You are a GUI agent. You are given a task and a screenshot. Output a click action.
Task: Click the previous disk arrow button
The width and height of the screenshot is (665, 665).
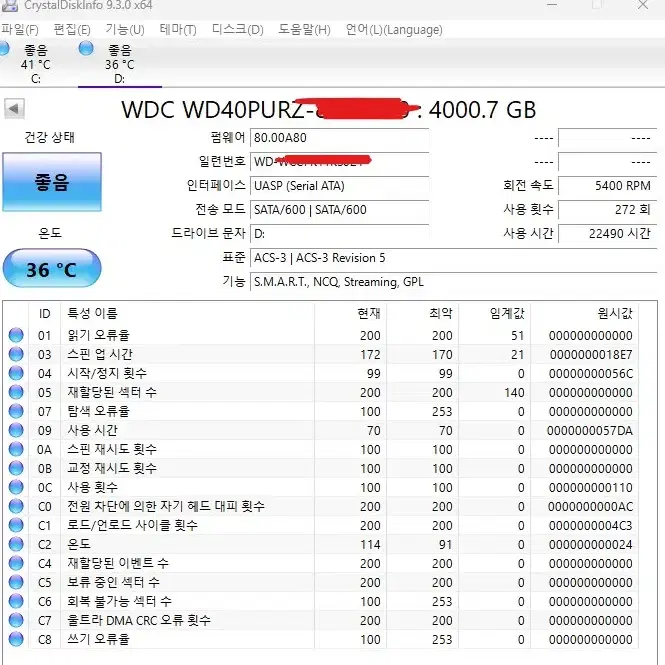pos(14,109)
